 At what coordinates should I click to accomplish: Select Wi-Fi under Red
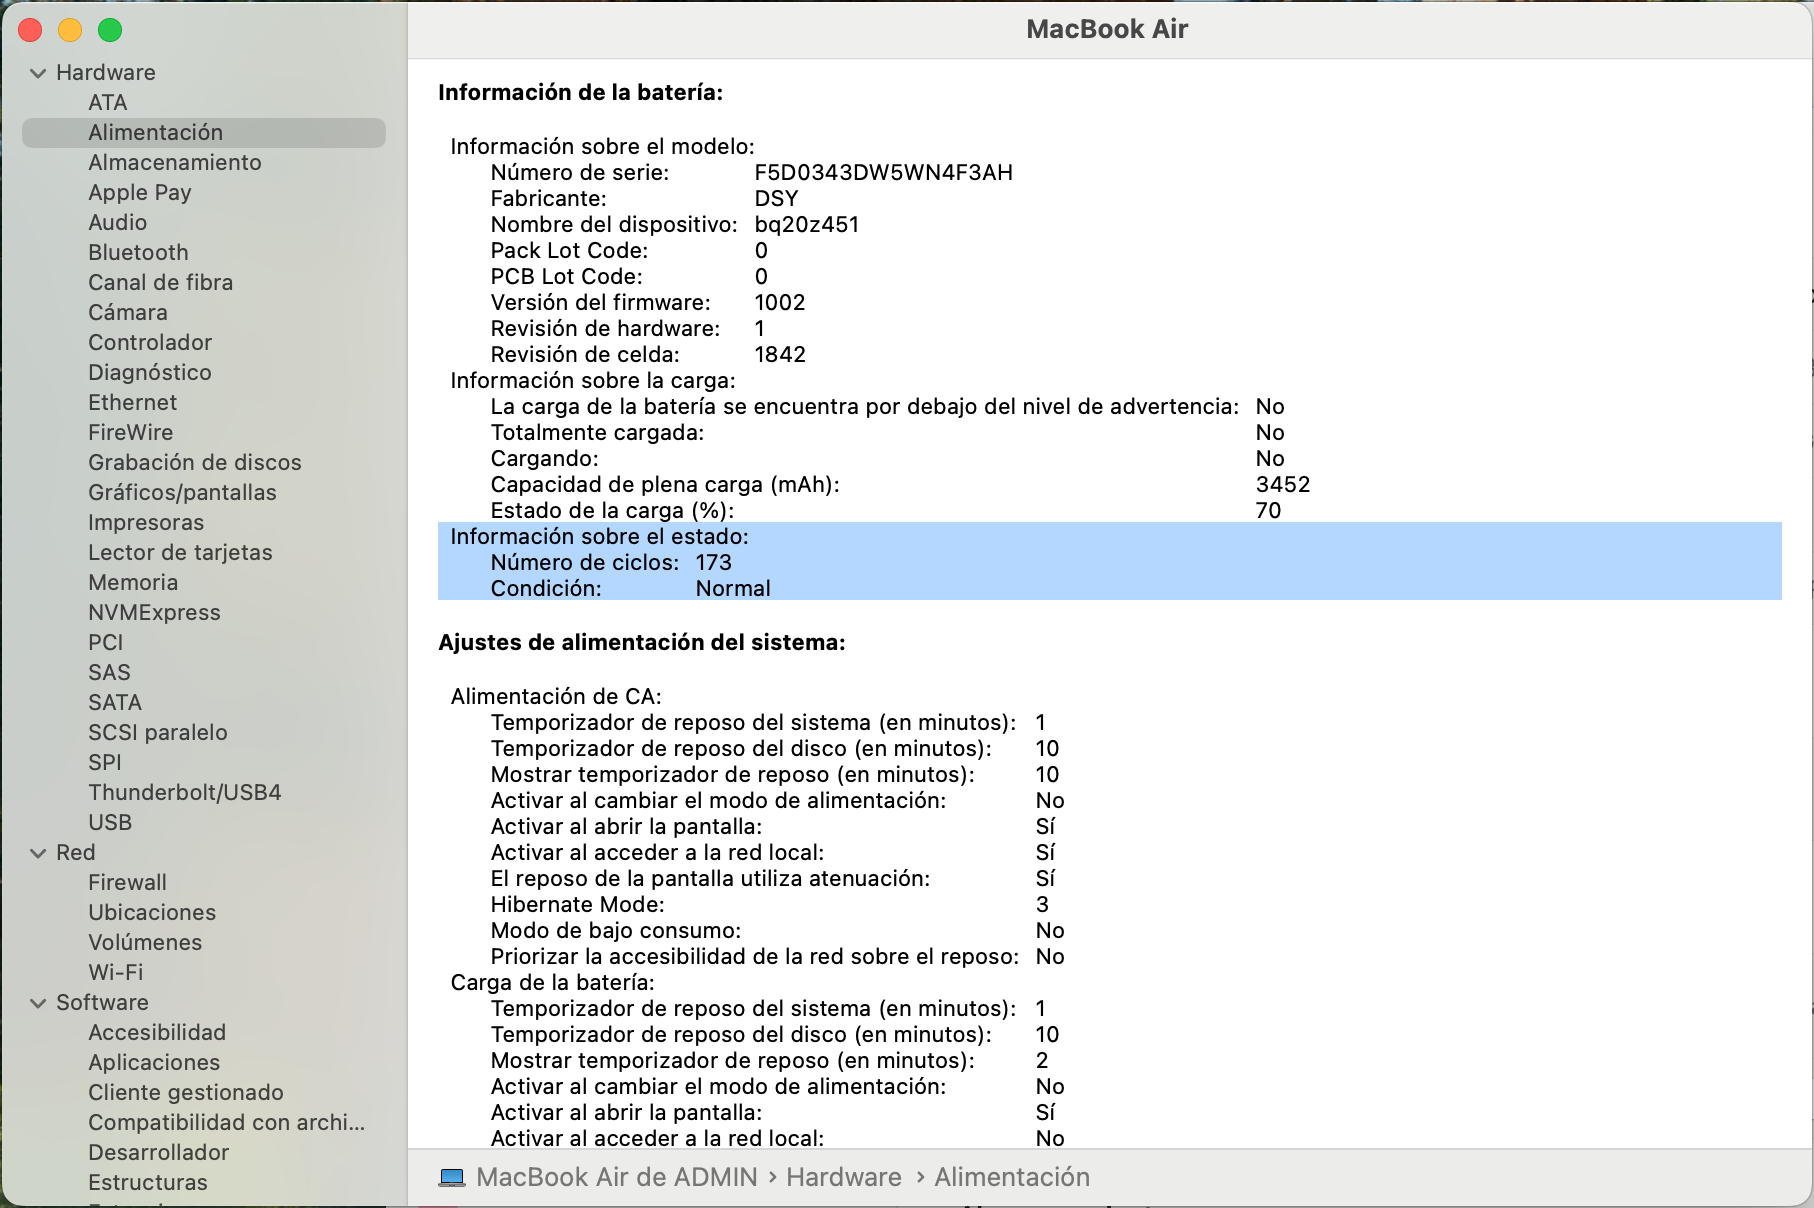pyautogui.click(x=115, y=972)
